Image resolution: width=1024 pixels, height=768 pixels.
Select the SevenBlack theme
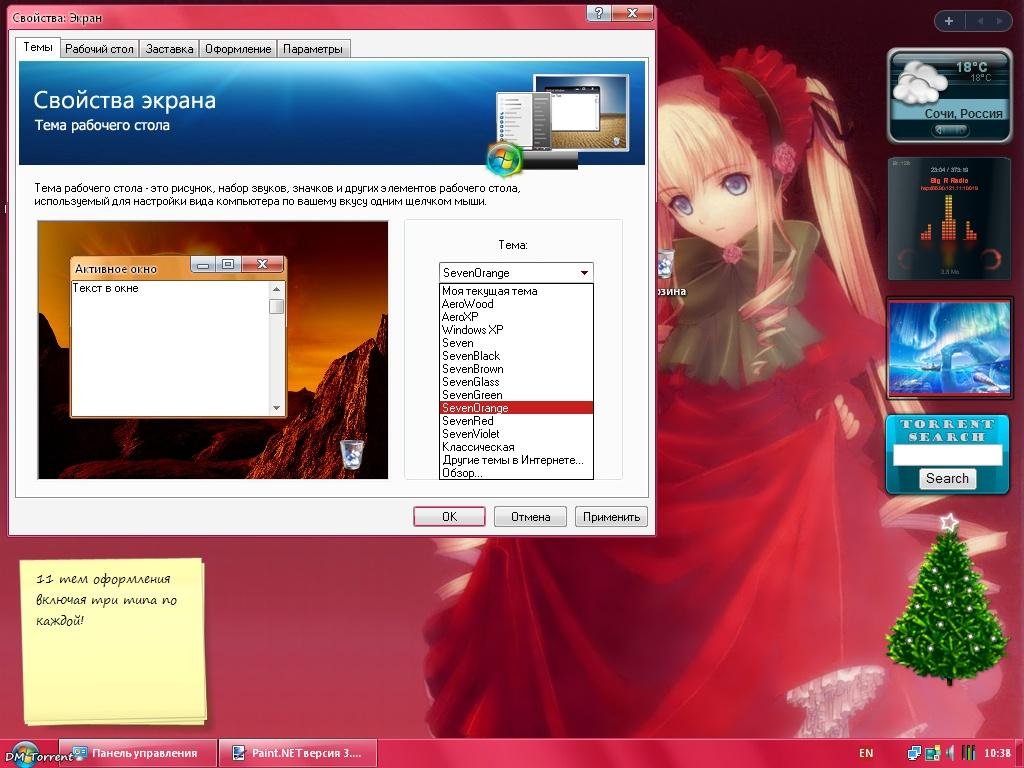pos(516,357)
